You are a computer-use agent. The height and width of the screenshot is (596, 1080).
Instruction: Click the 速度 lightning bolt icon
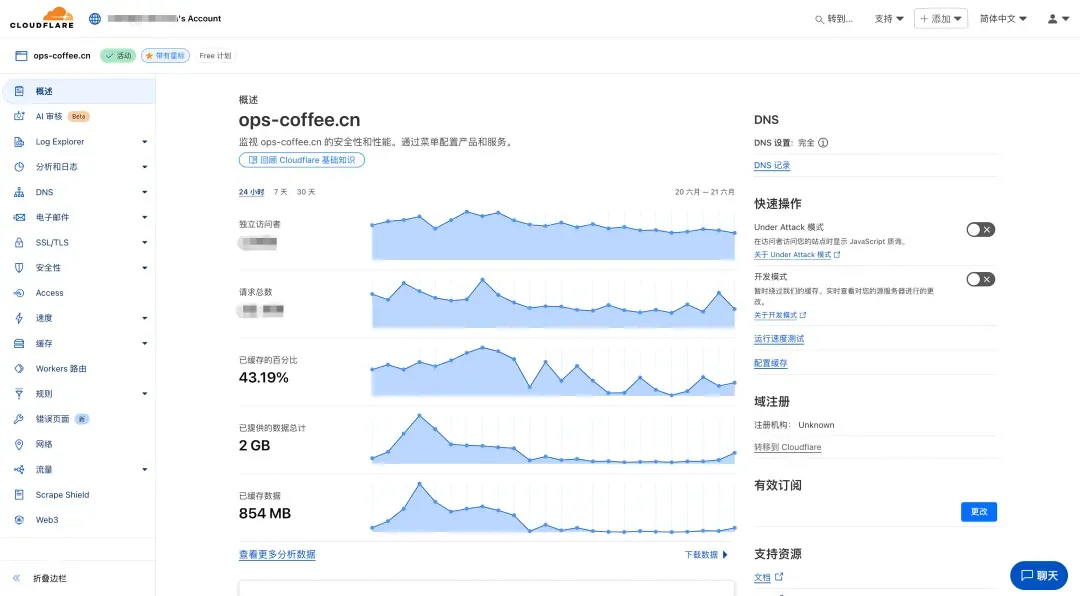coord(19,318)
